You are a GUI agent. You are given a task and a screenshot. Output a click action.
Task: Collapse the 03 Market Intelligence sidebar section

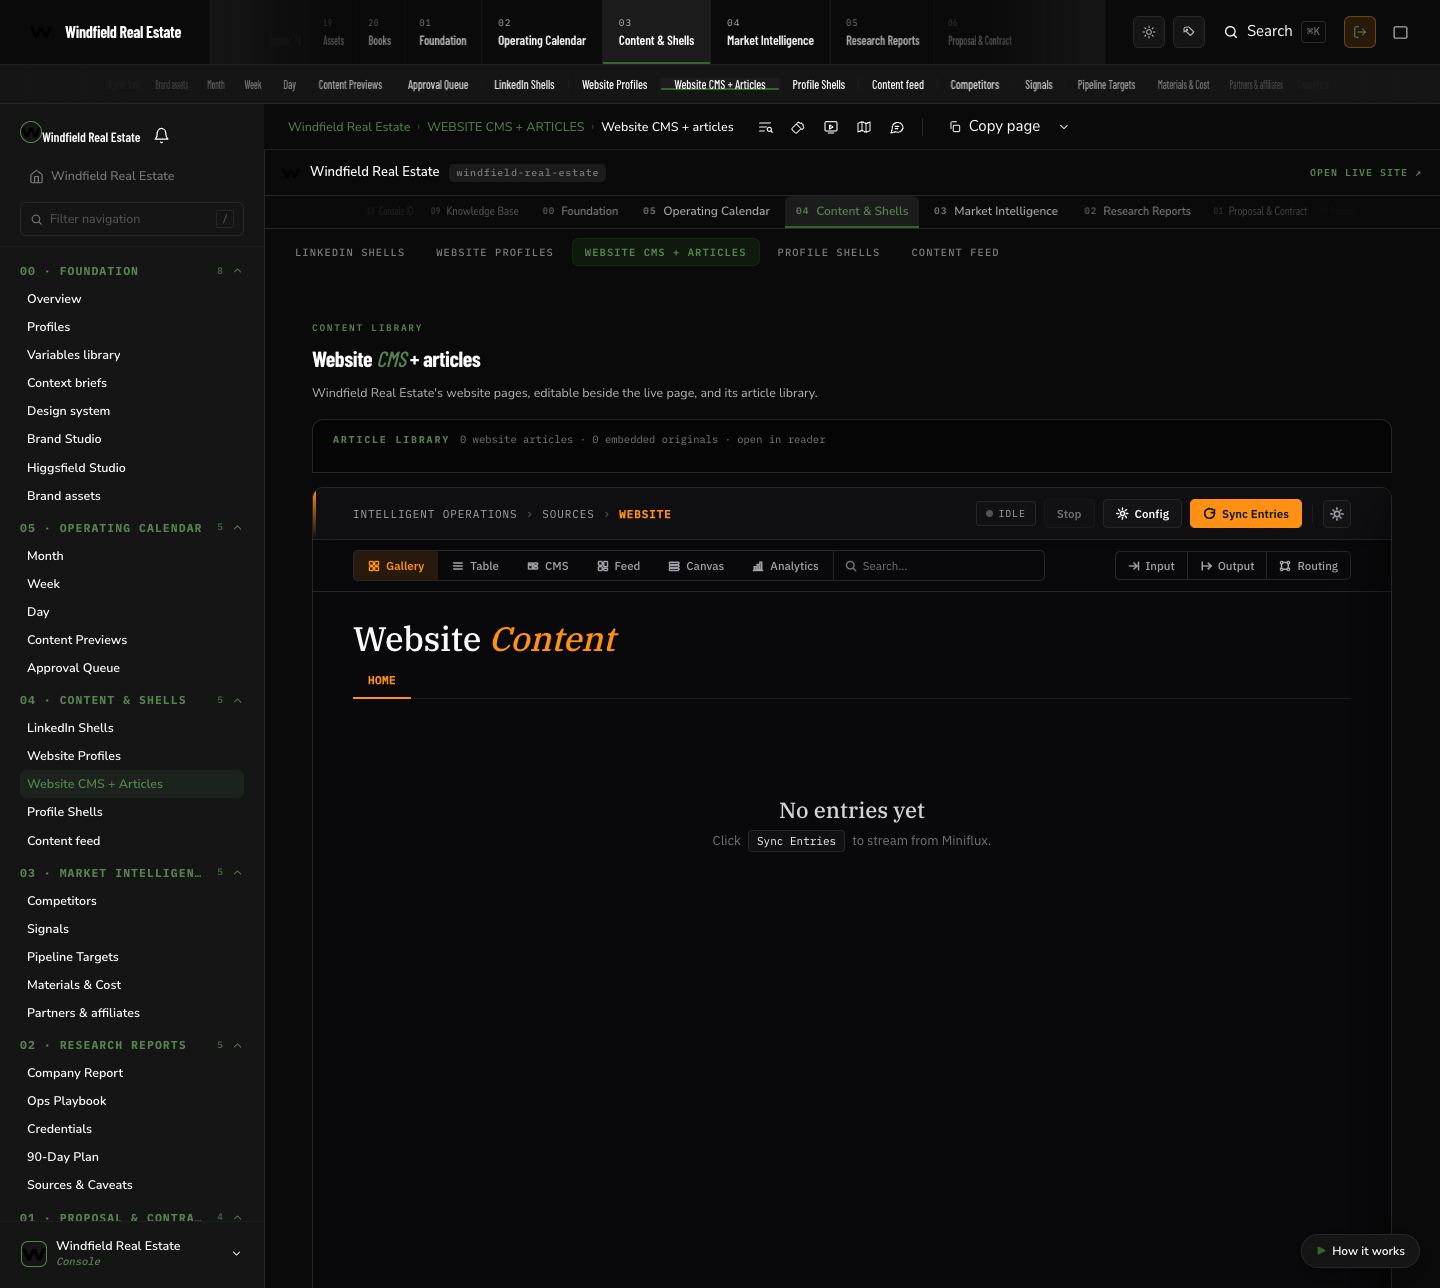(x=238, y=873)
